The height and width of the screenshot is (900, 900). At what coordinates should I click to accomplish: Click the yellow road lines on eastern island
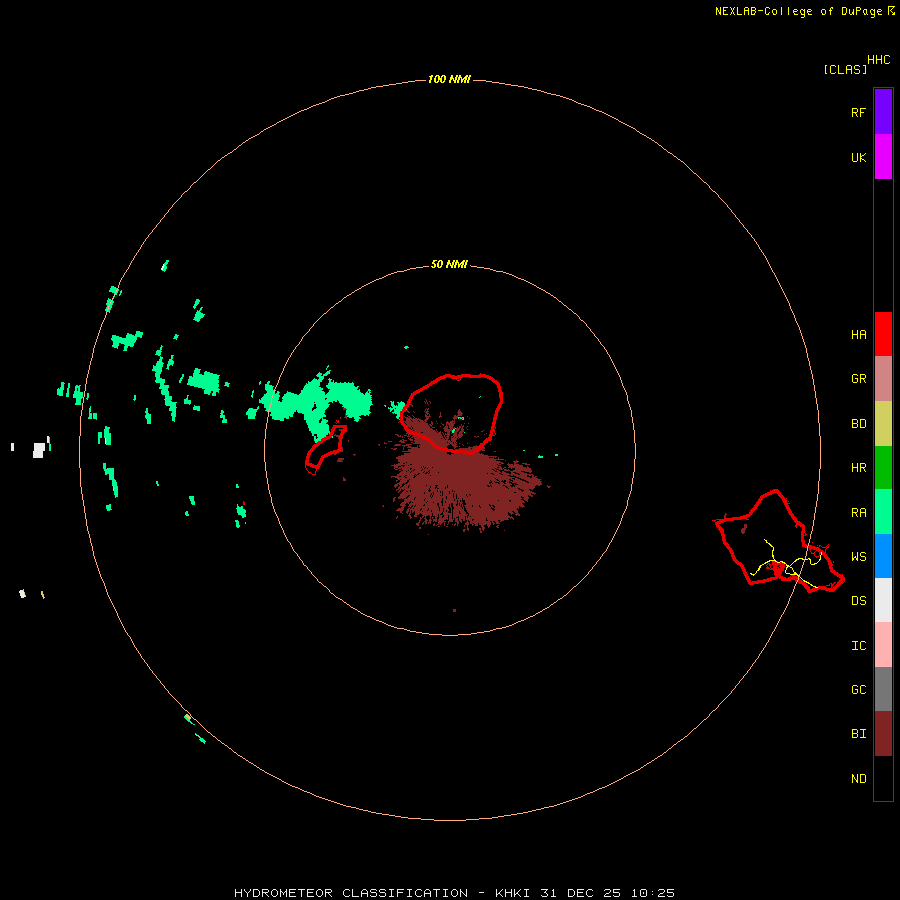(x=786, y=564)
